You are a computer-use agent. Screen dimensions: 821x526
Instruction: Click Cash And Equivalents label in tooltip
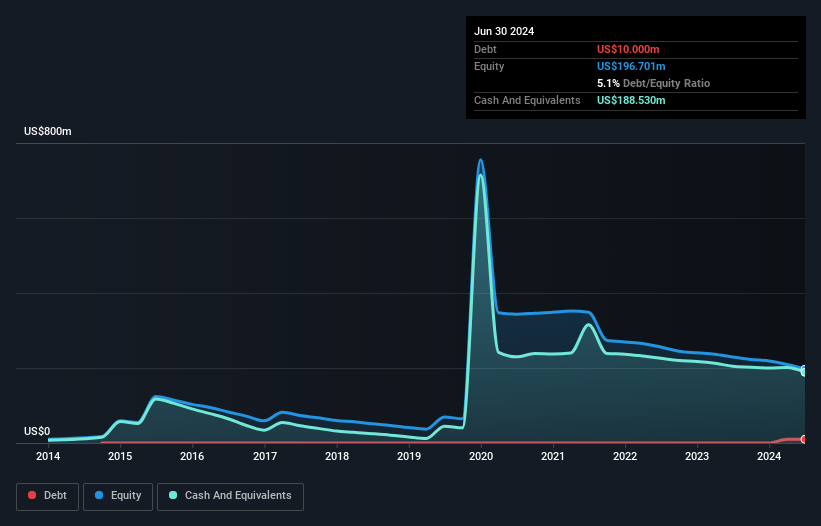point(527,100)
